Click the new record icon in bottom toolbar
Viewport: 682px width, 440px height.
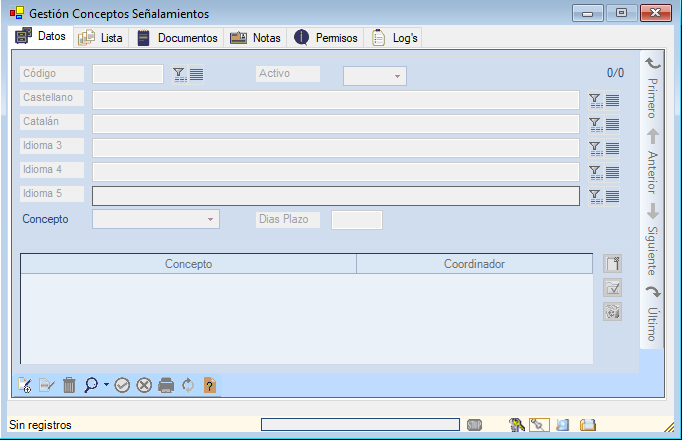[x=25, y=385]
